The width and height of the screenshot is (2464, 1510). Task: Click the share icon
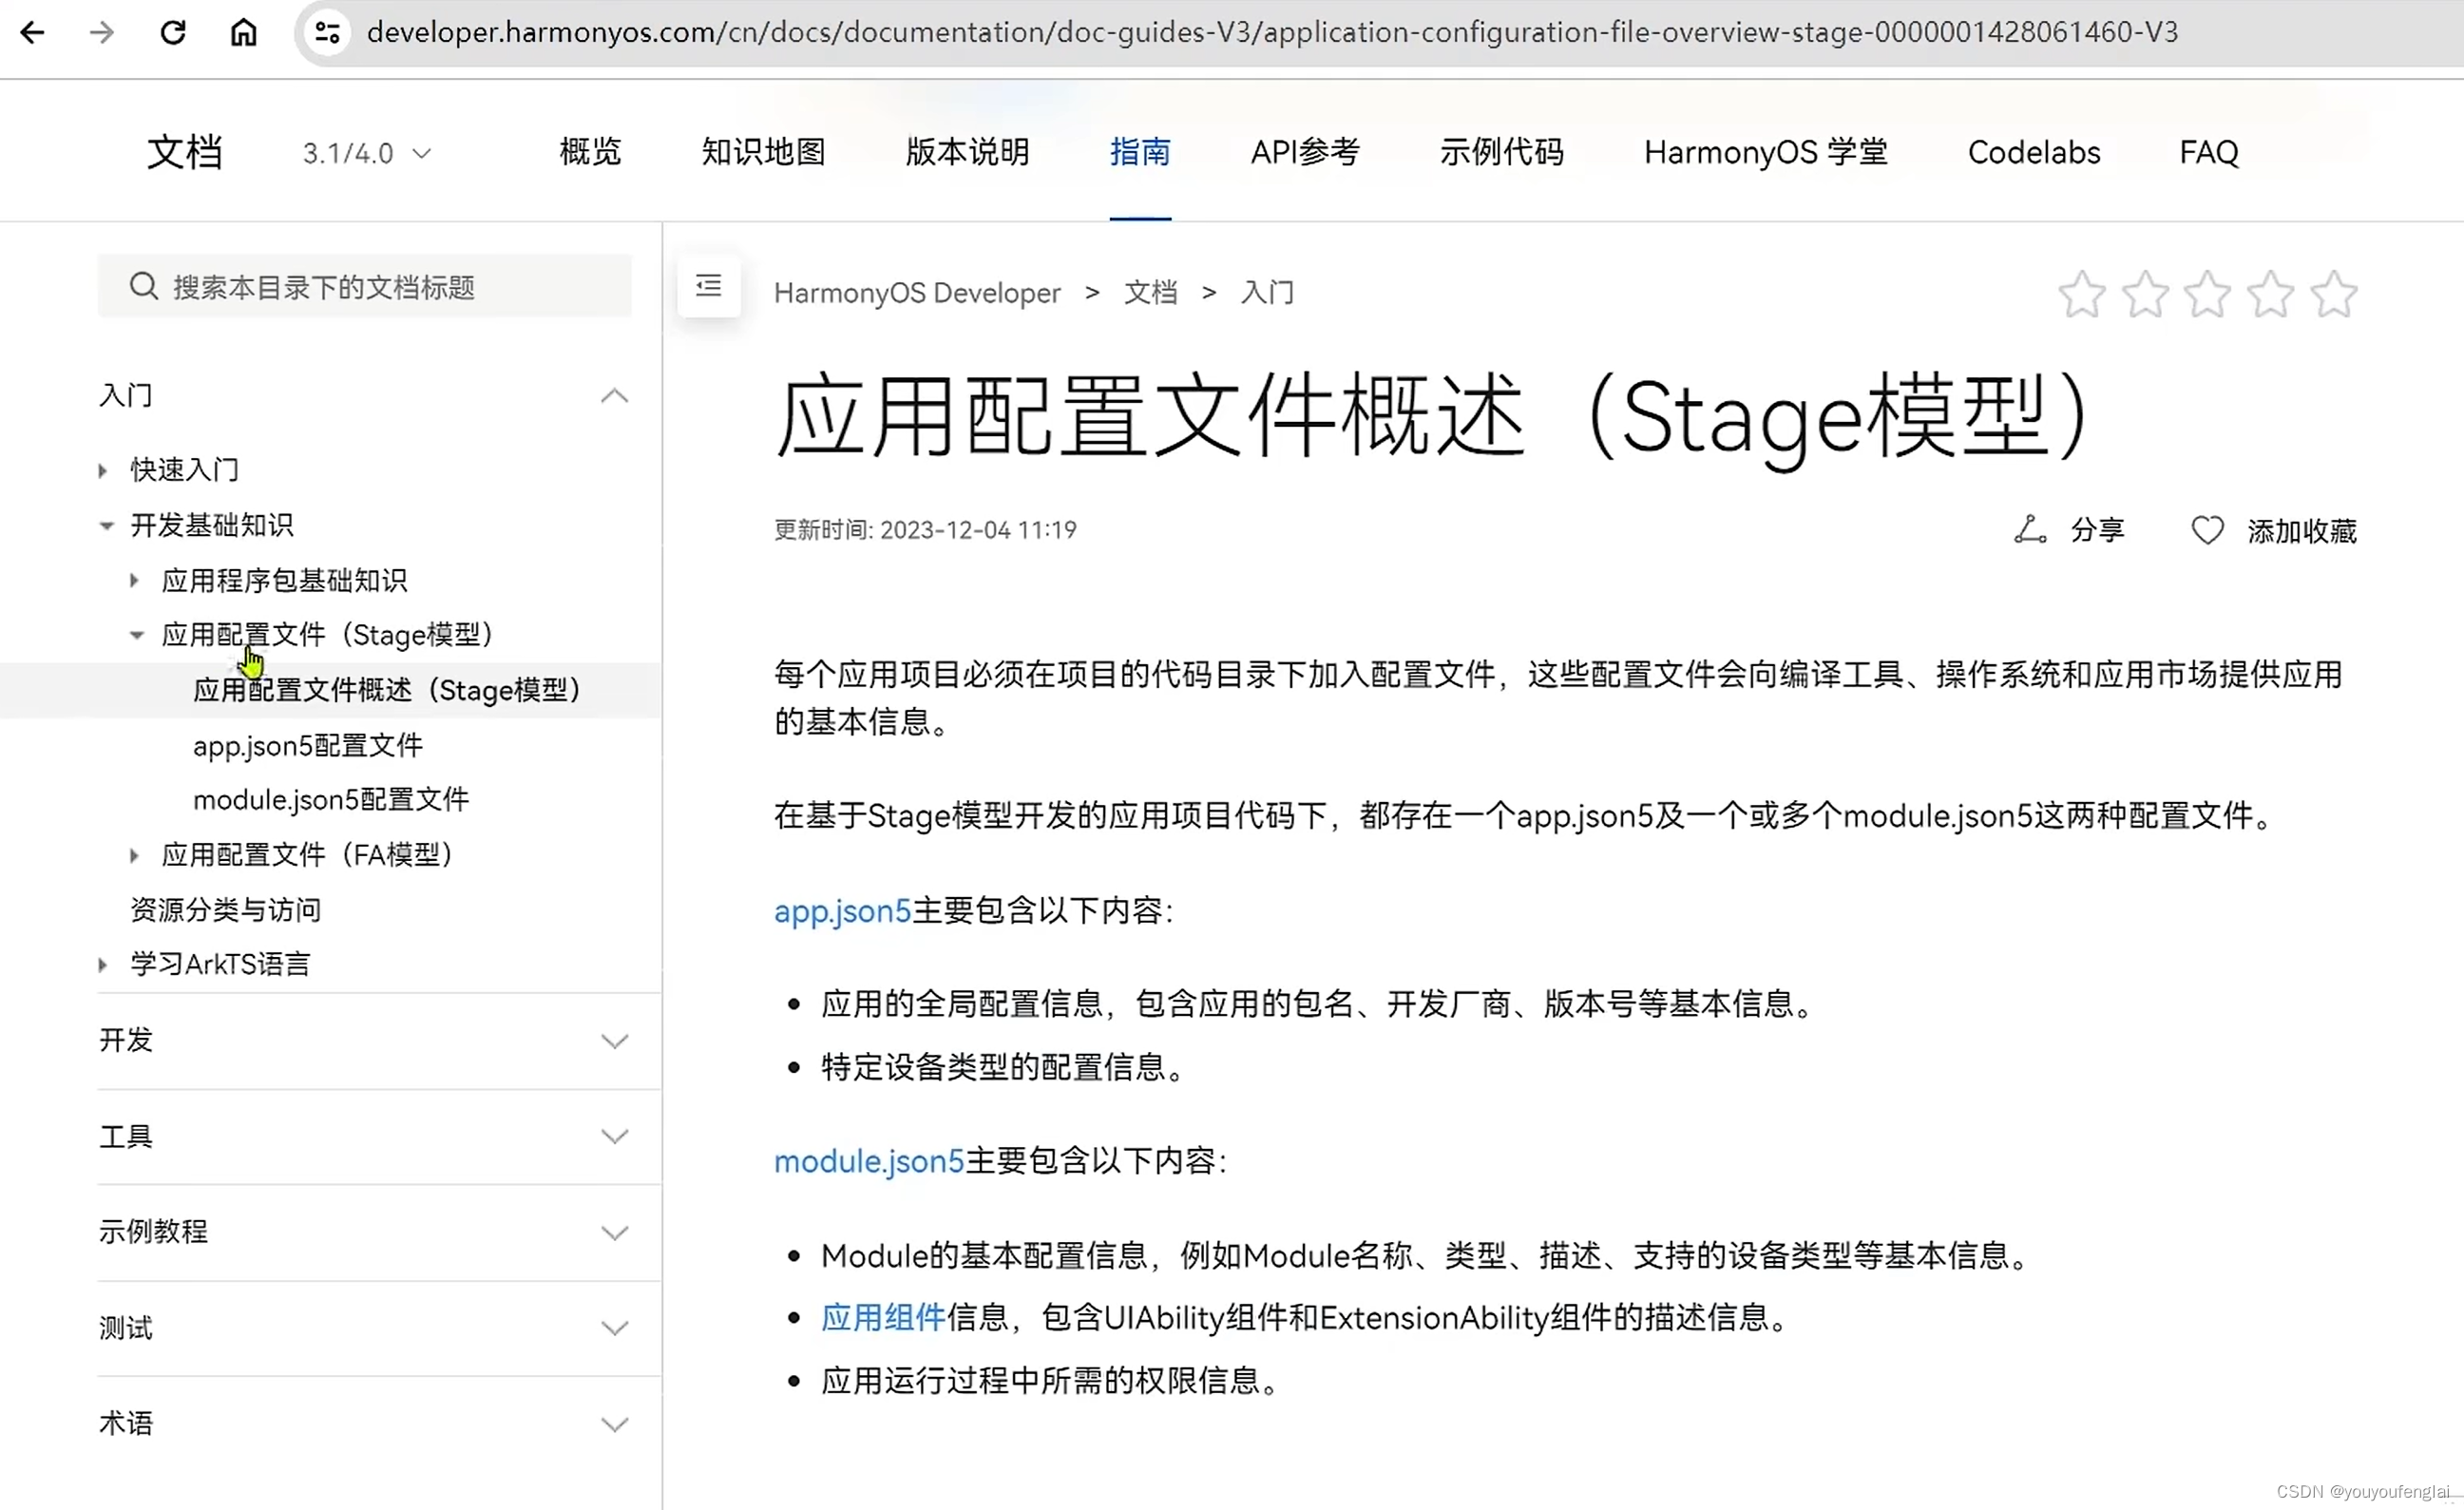tap(2030, 529)
